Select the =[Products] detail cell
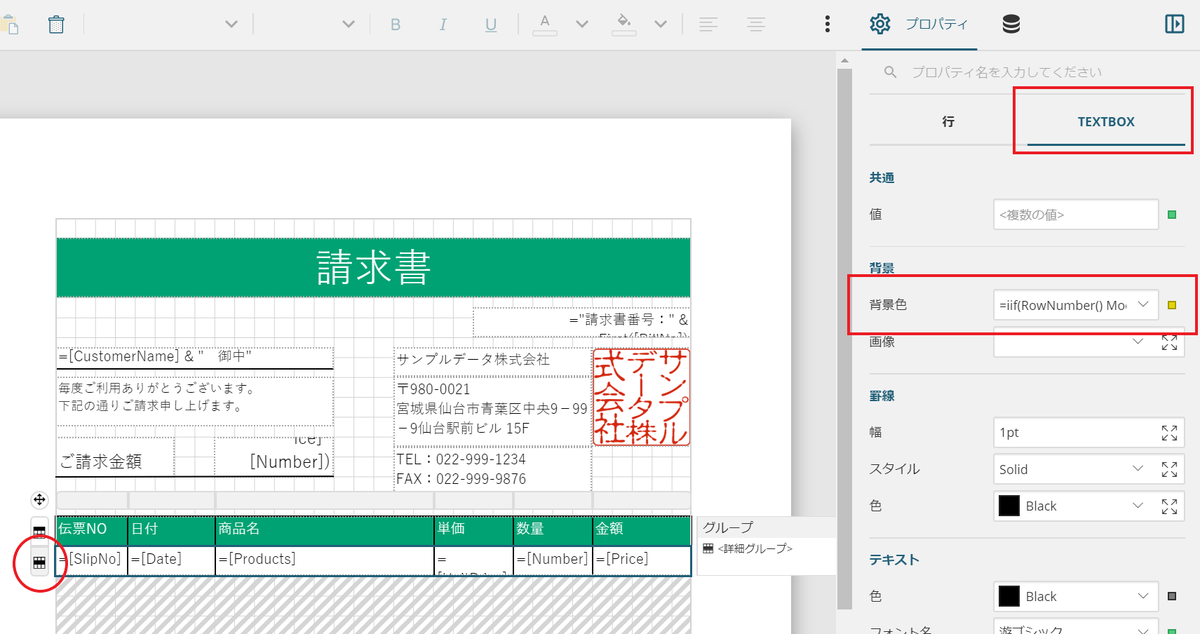The height and width of the screenshot is (634, 1200). [325, 560]
